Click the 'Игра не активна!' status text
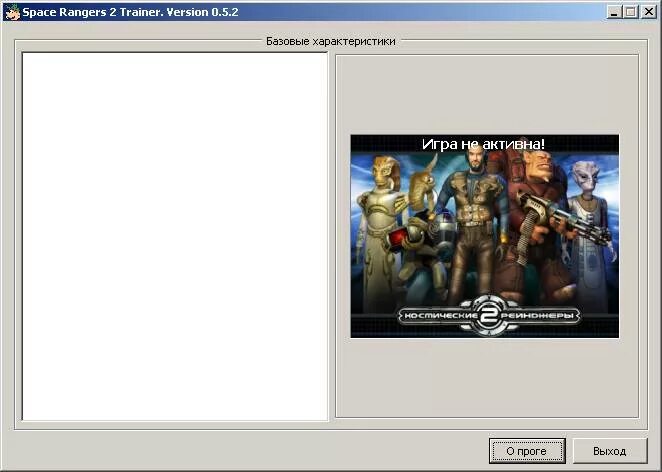The image size is (662, 472). [483, 144]
